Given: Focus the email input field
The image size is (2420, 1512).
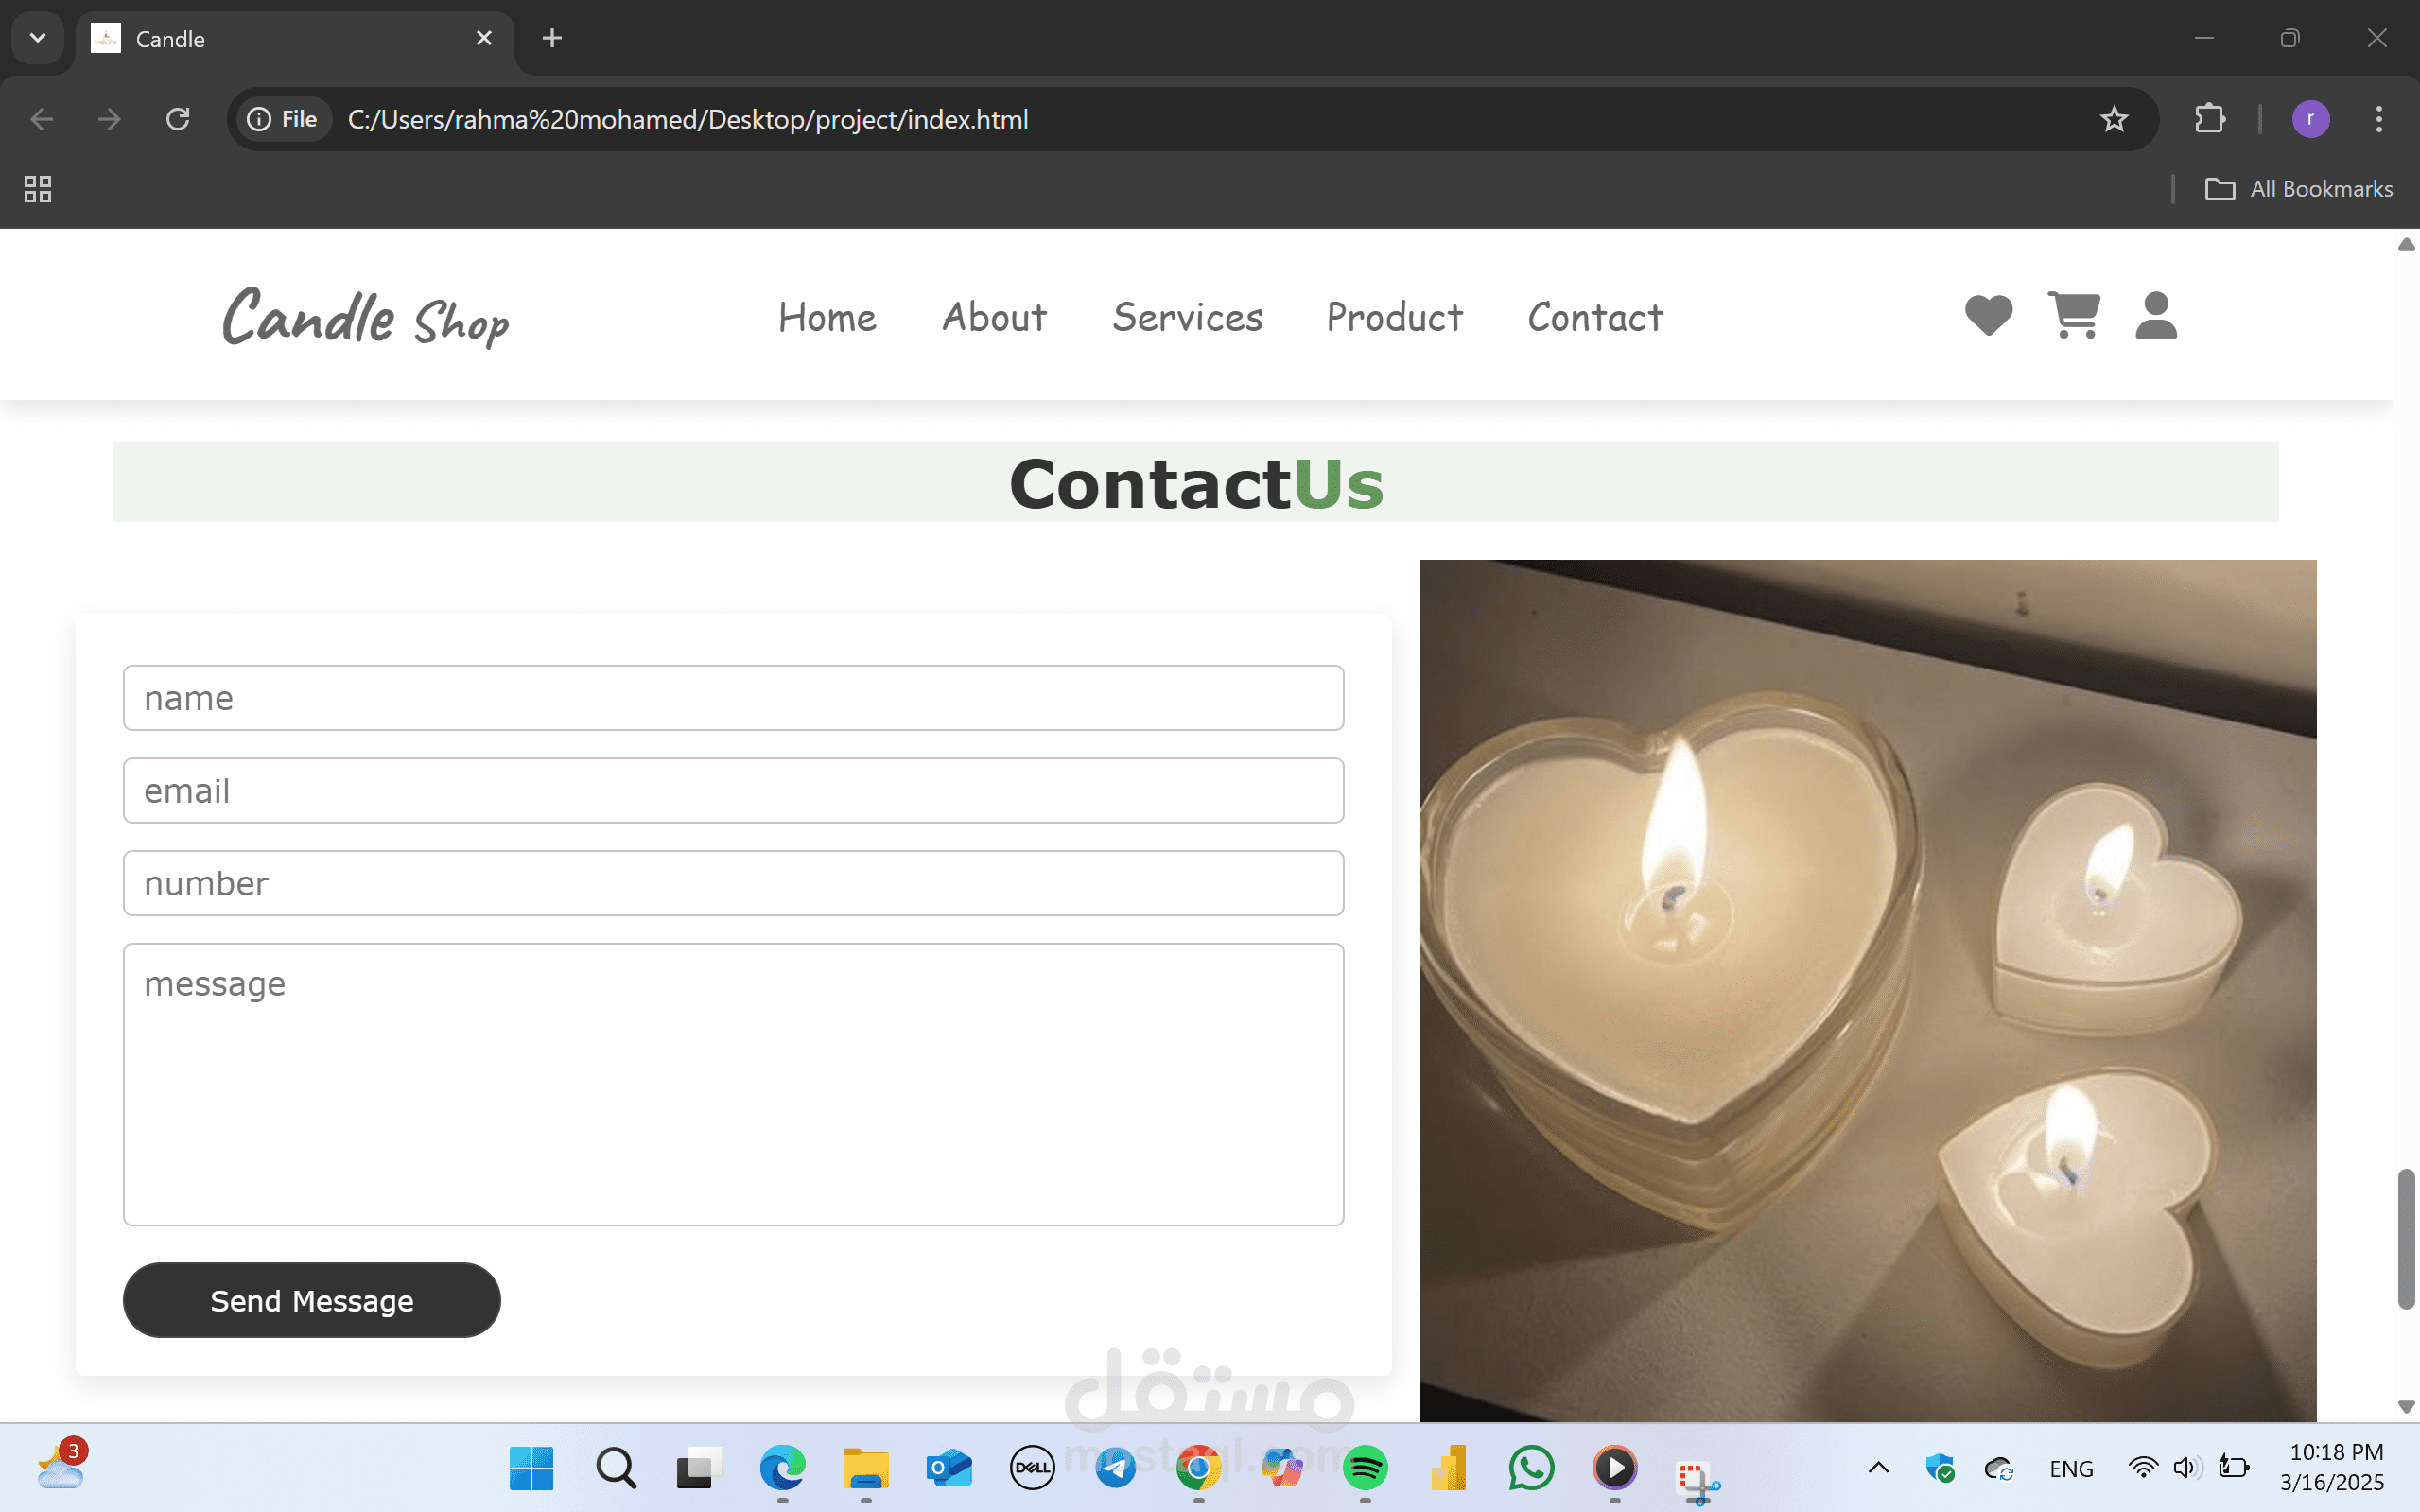Looking at the screenshot, I should 733,791.
